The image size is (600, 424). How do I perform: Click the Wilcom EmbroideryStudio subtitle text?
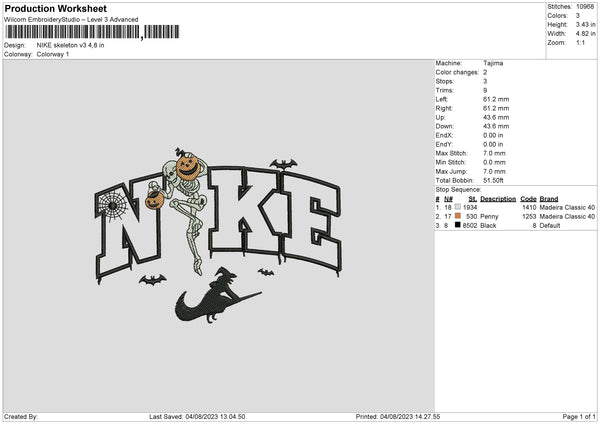click(x=71, y=20)
